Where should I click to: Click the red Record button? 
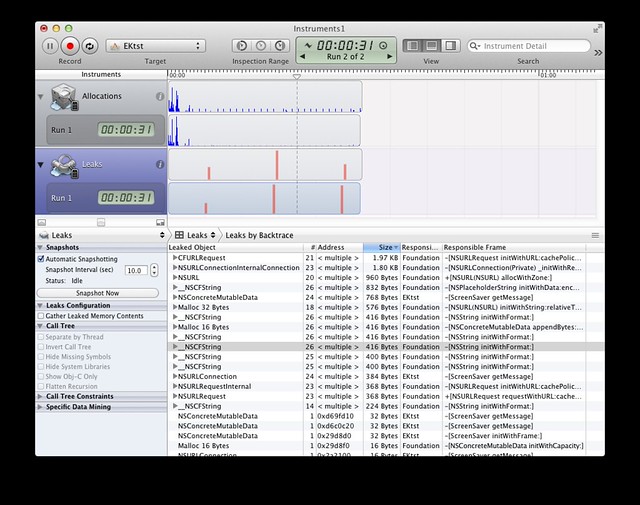tap(70, 46)
